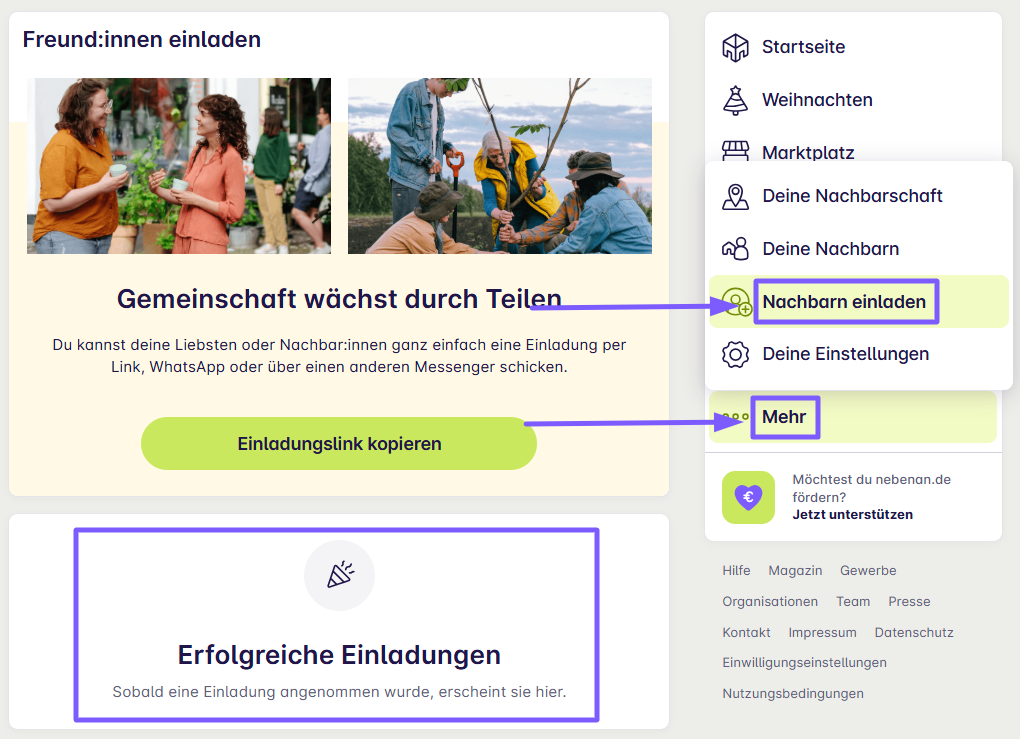The height and width of the screenshot is (739, 1020).
Task: Open the Gewerbe footer link
Action: point(868,571)
